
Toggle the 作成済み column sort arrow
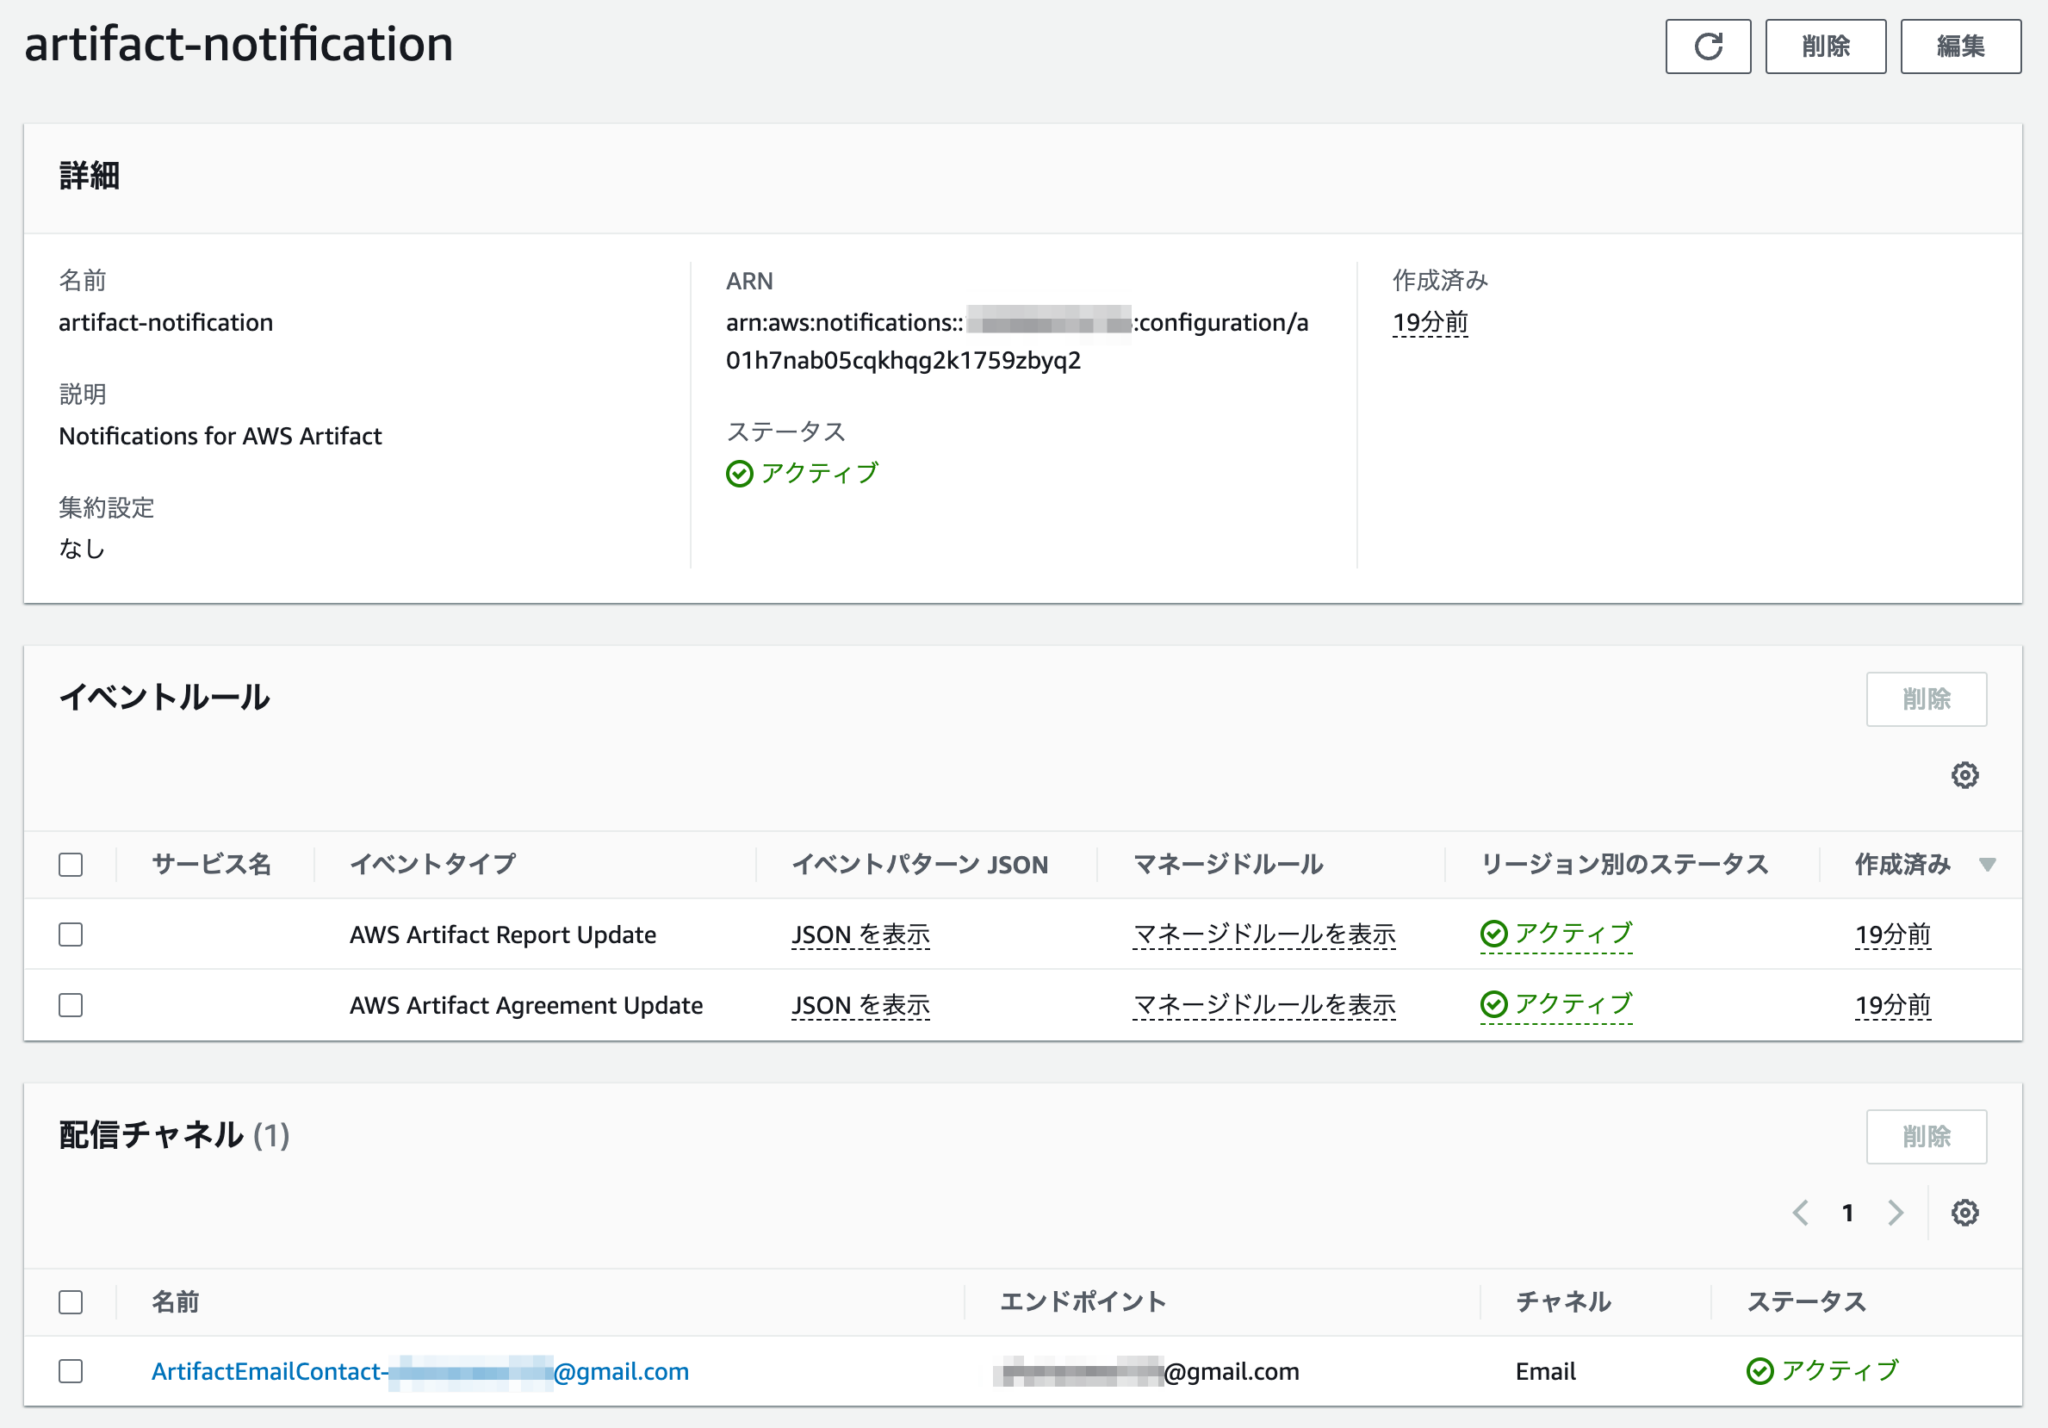click(1988, 864)
